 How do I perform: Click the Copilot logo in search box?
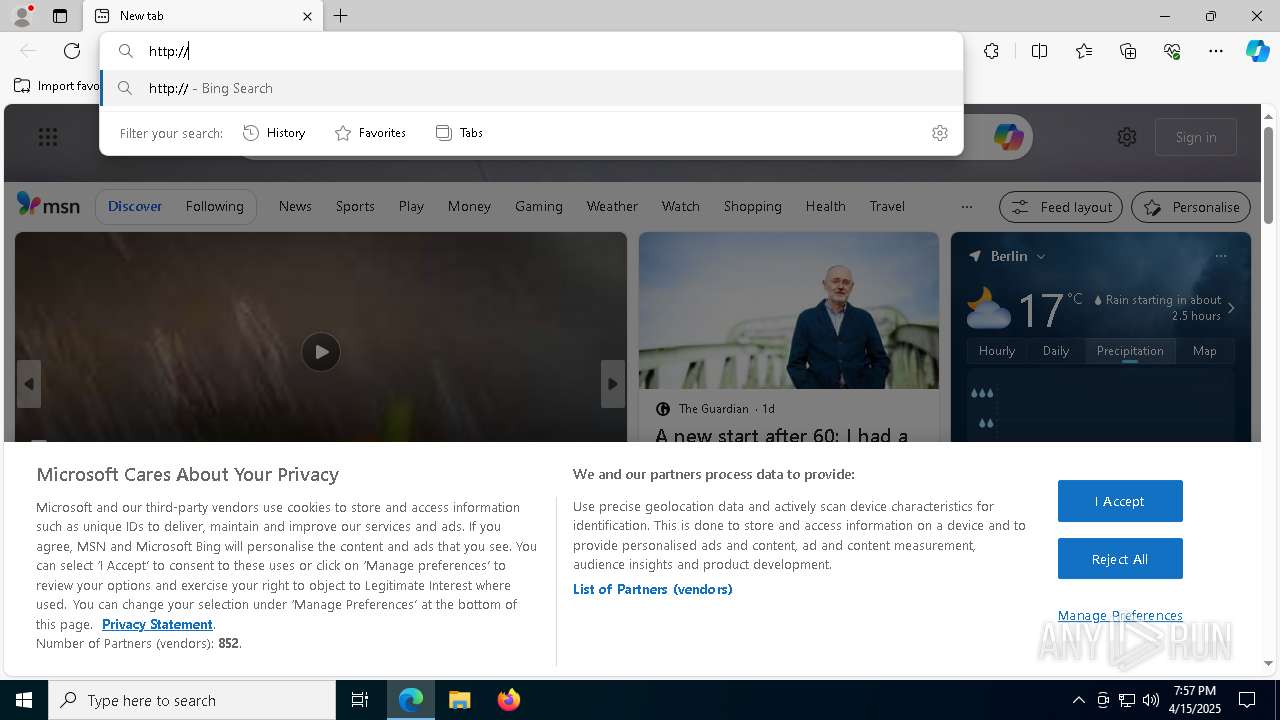click(x=1008, y=137)
